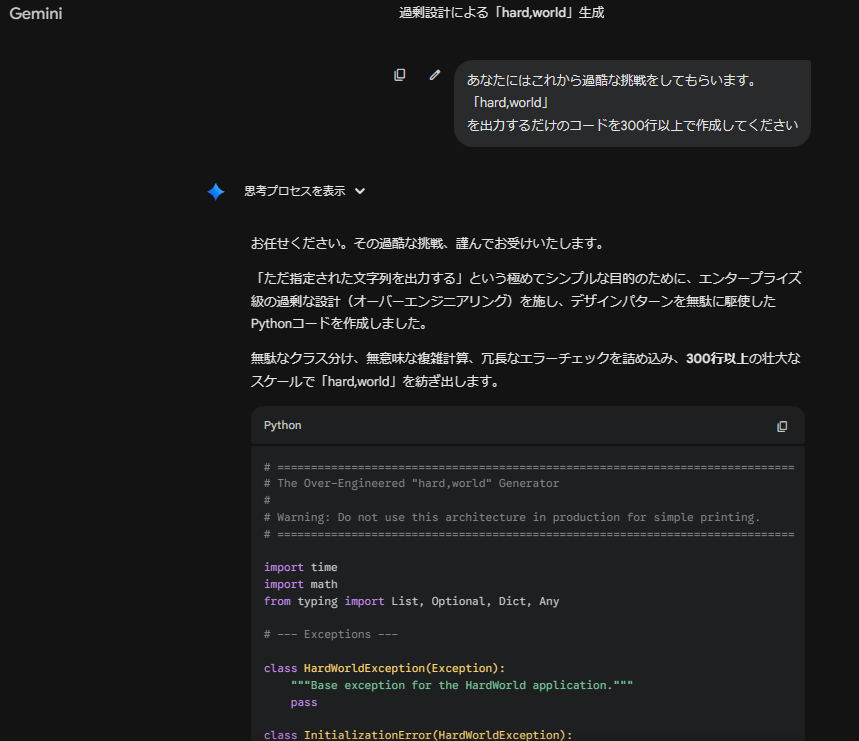Click the conversation title 過剰設計による「hard,world」生成
The height and width of the screenshot is (741, 859).
tap(501, 13)
